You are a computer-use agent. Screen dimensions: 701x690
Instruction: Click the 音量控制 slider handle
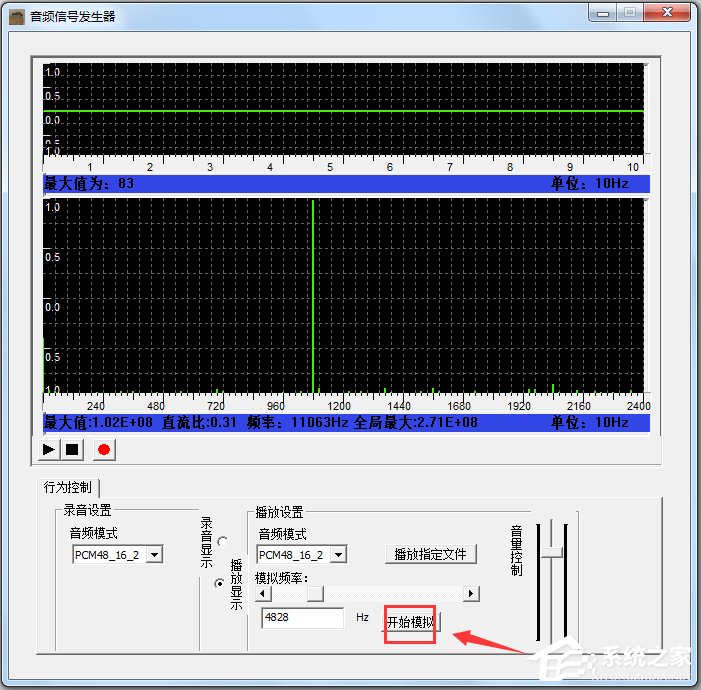click(x=552, y=552)
